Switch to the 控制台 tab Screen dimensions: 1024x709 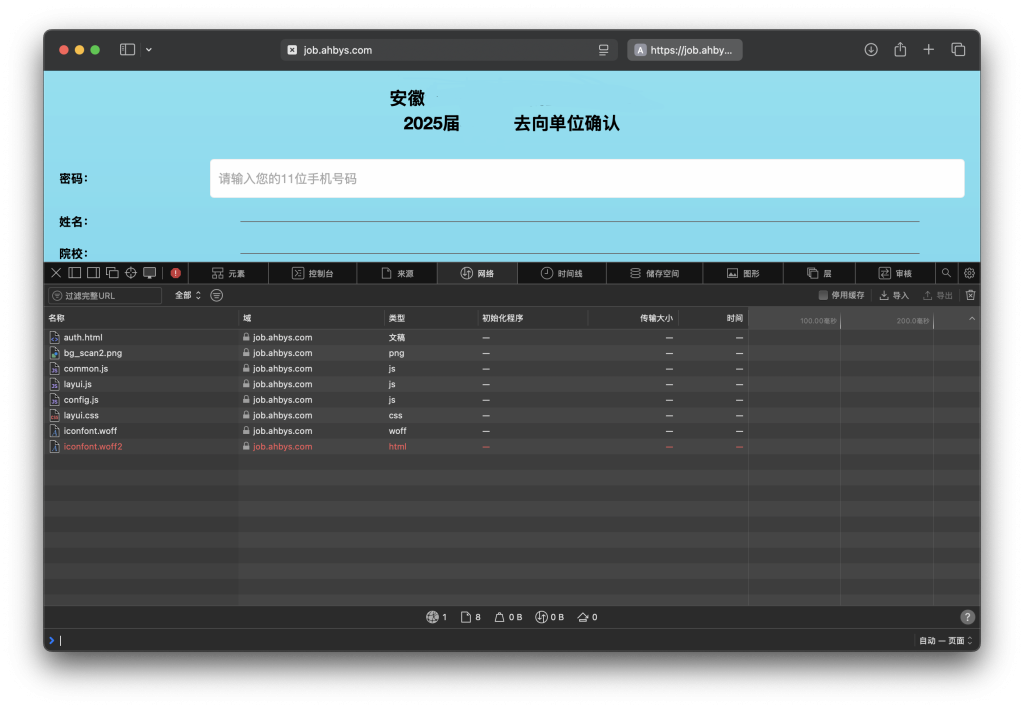[312, 273]
